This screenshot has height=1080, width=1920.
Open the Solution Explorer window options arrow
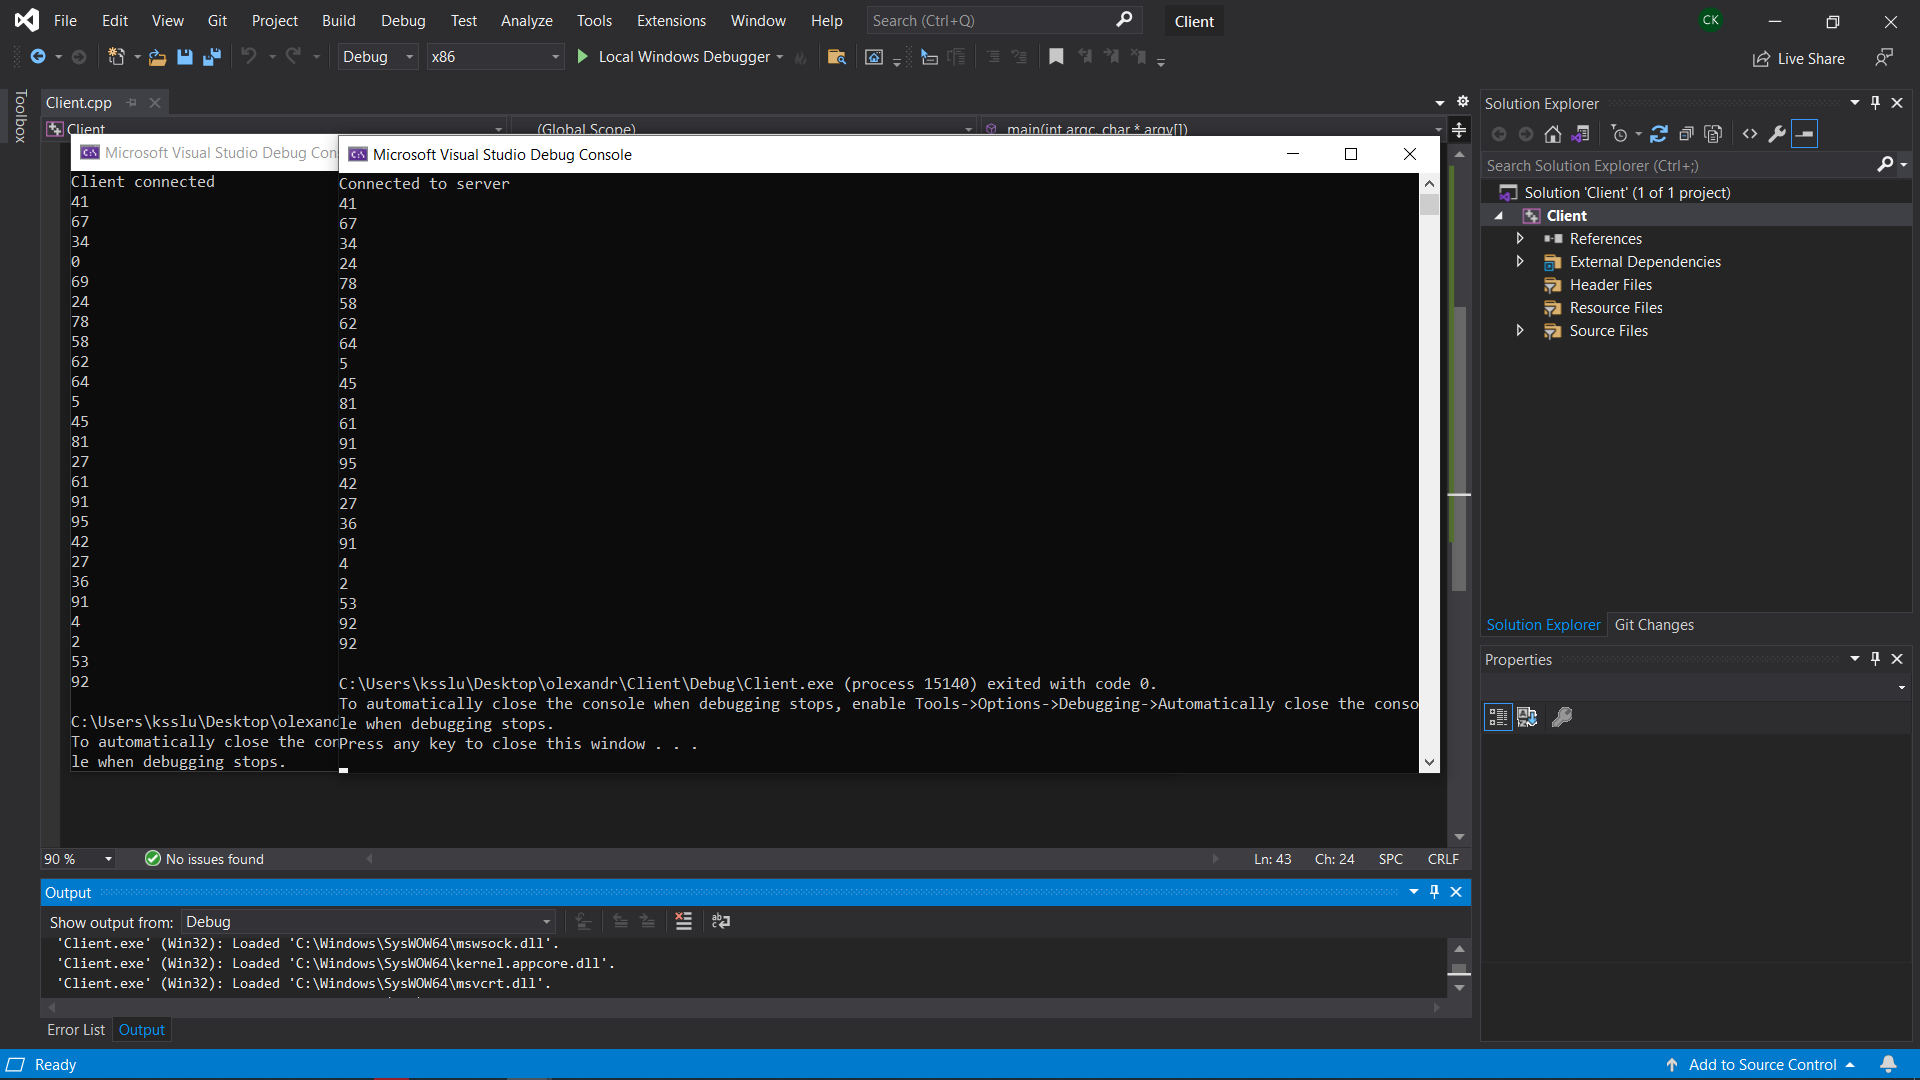click(1855, 103)
